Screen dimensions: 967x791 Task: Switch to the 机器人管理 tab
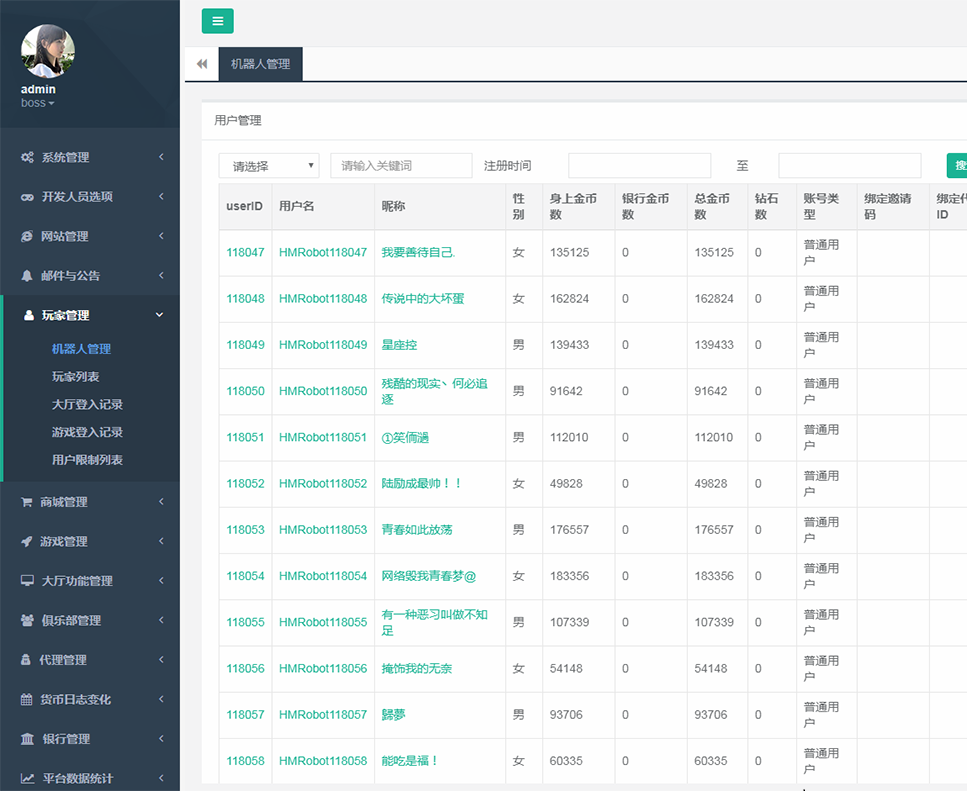tap(260, 64)
